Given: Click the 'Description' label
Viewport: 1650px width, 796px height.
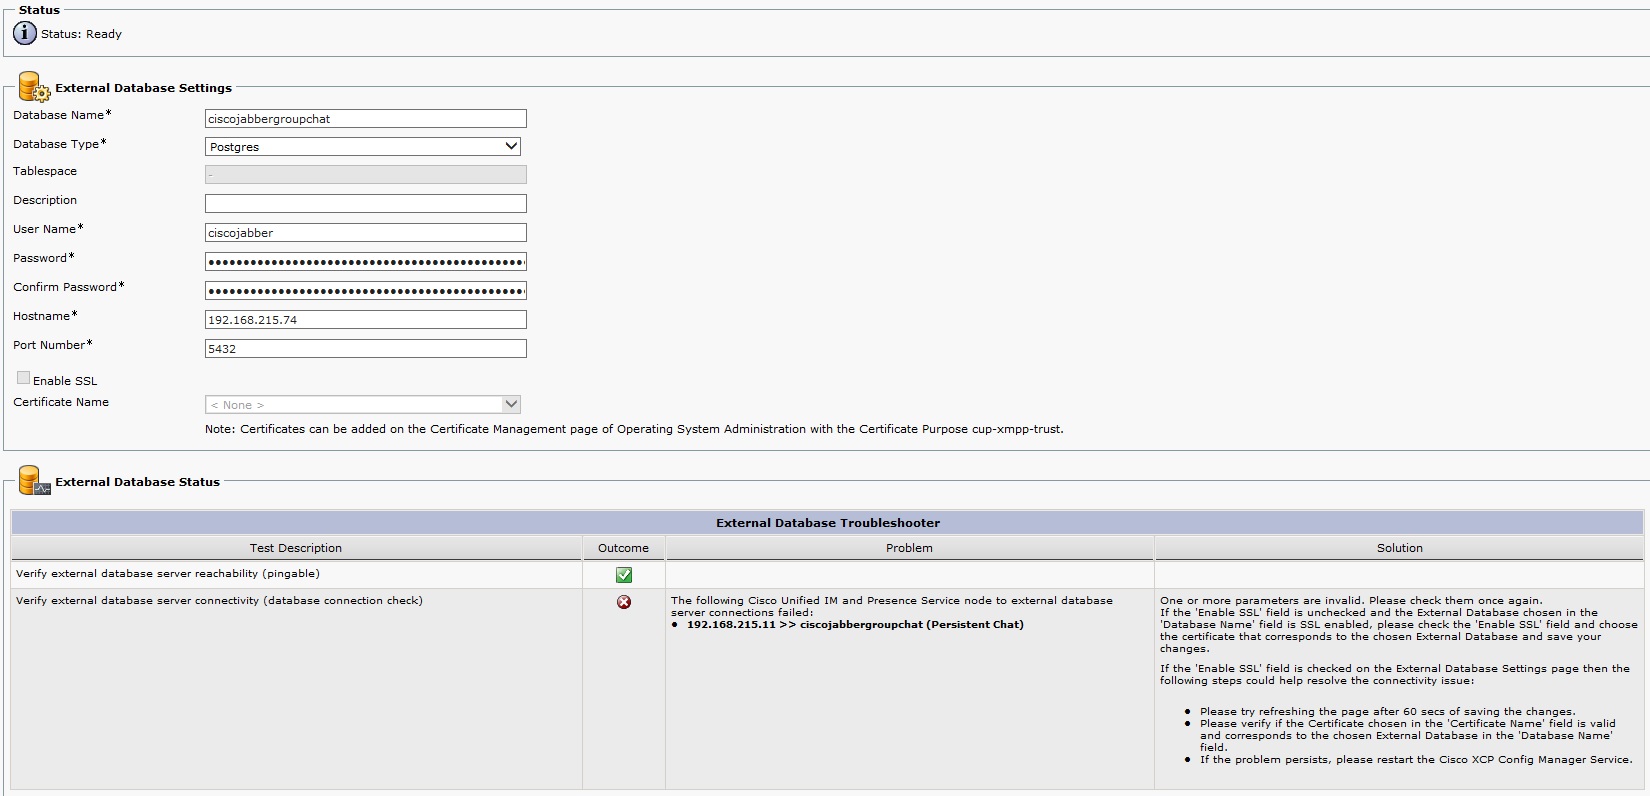Looking at the screenshot, I should click(x=45, y=200).
